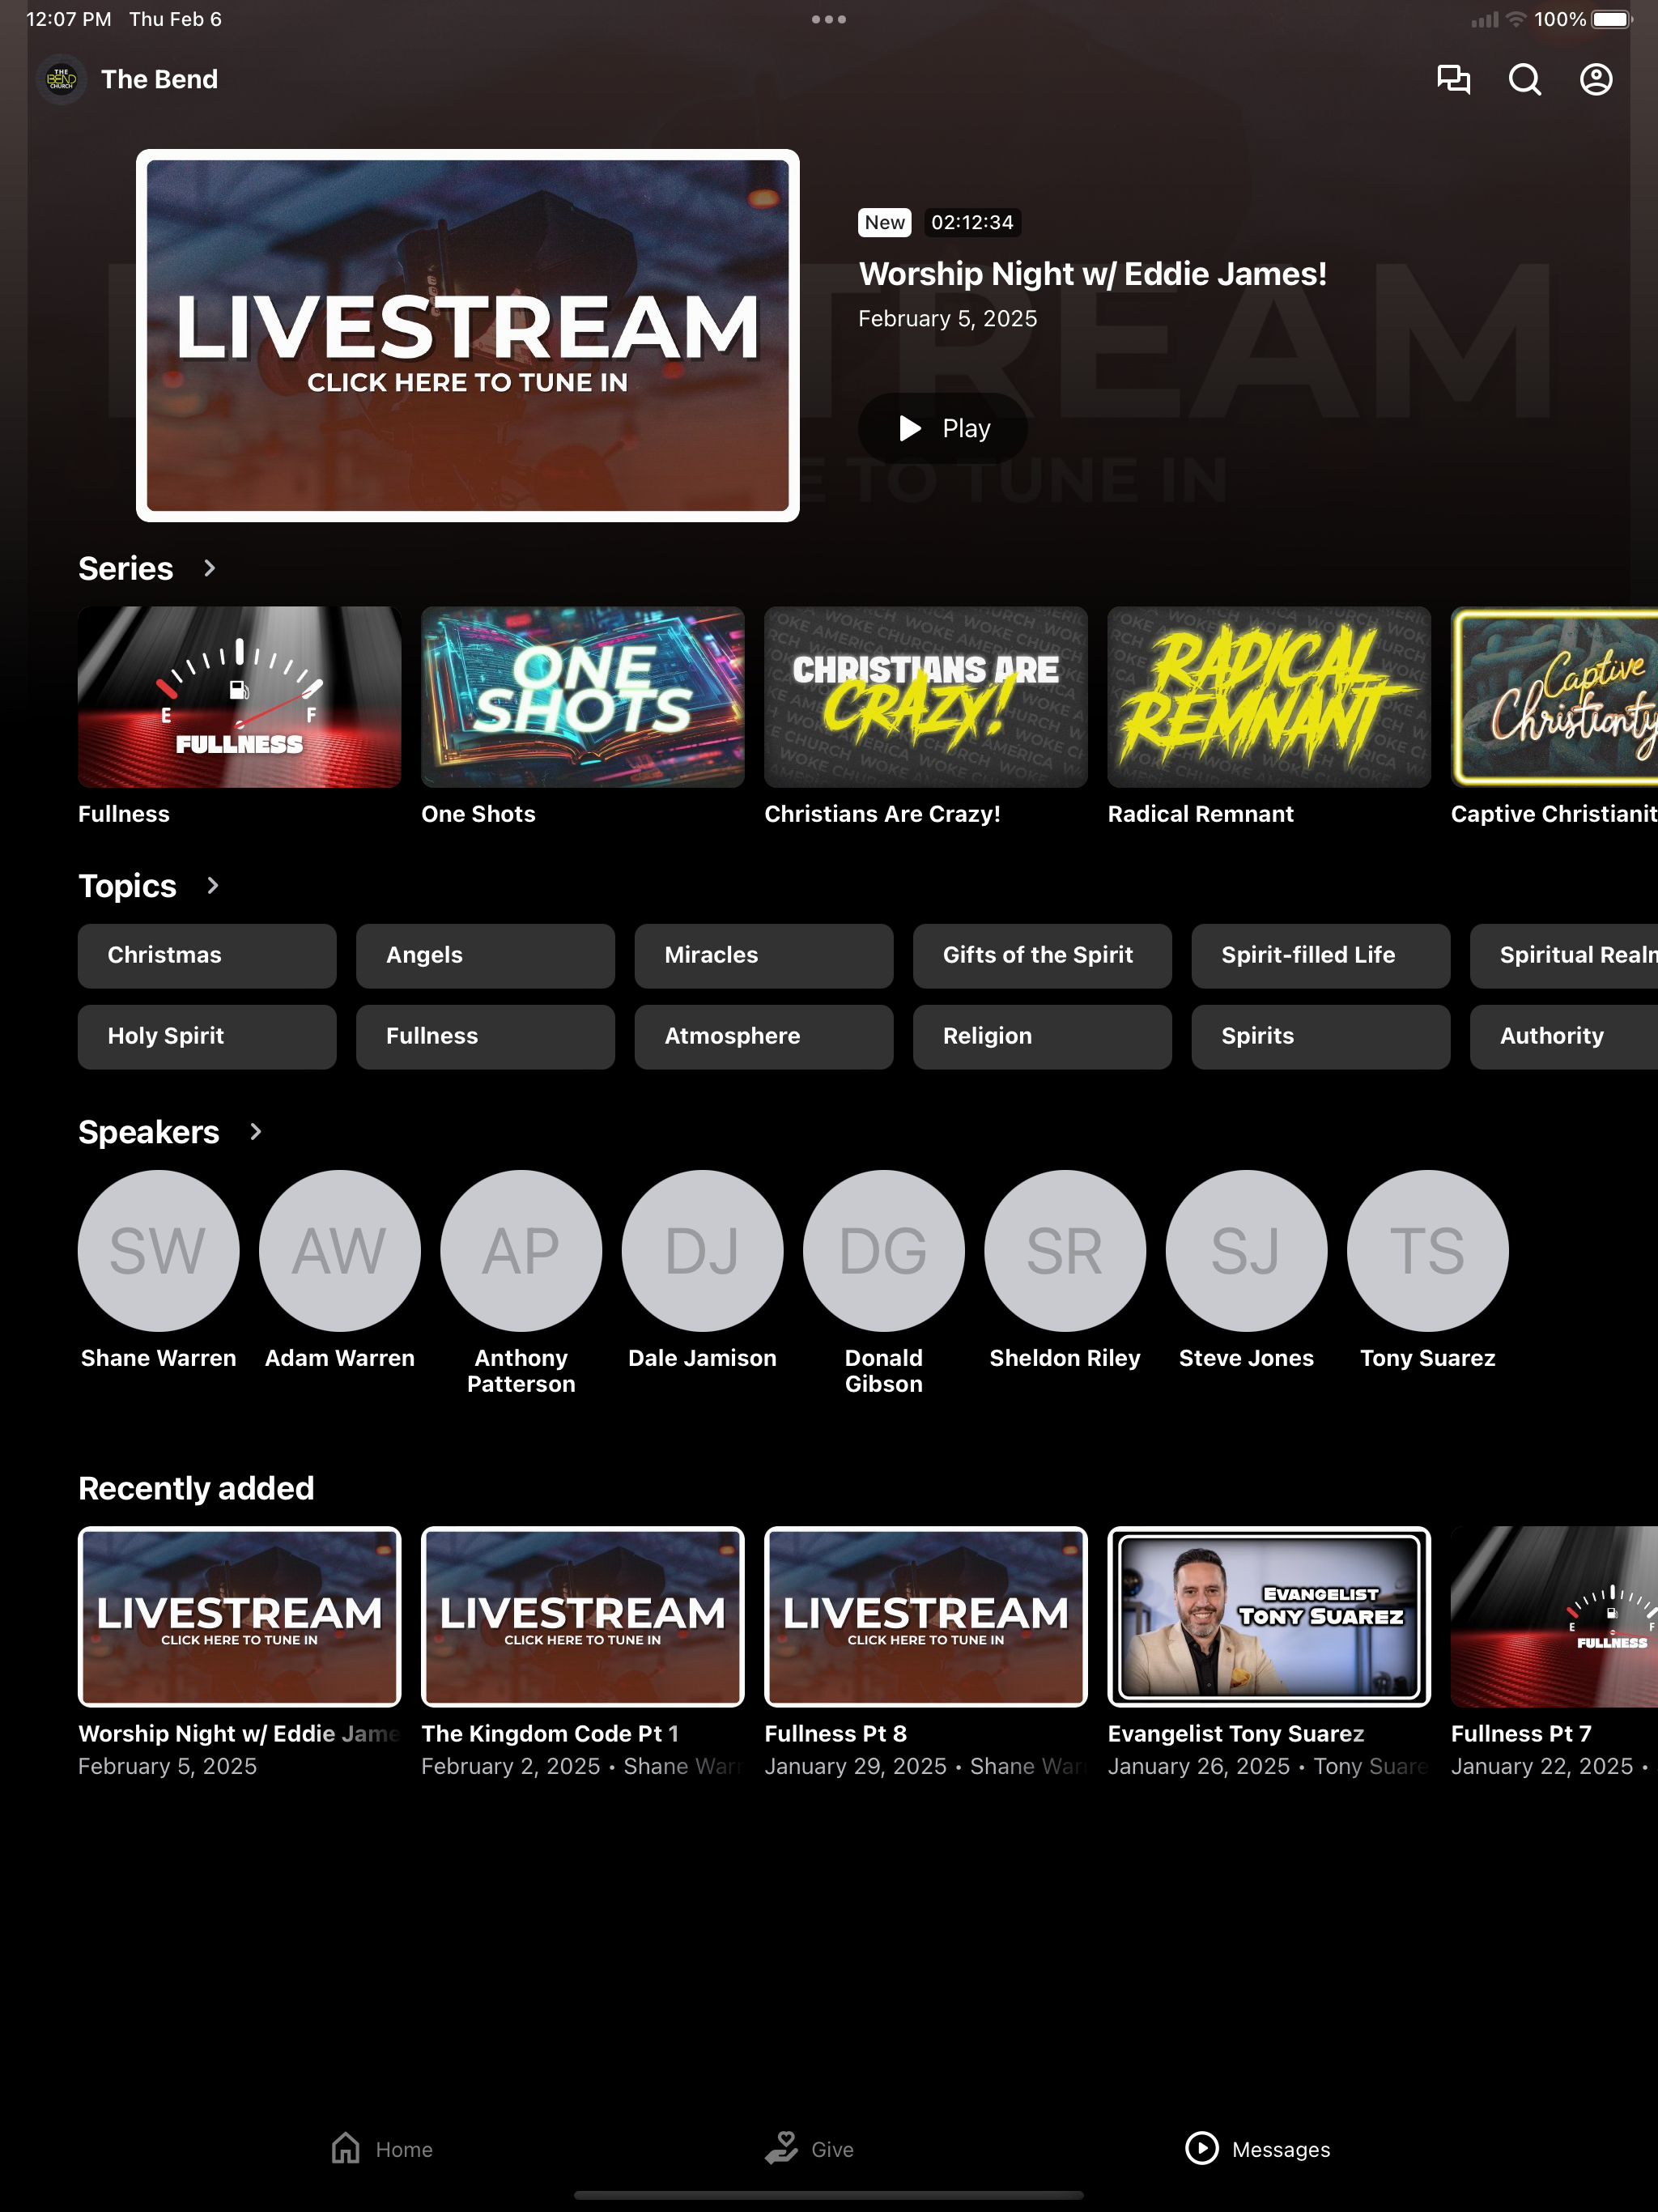This screenshot has width=1658, height=2212.
Task: Open the user profile icon
Action: [1596, 79]
